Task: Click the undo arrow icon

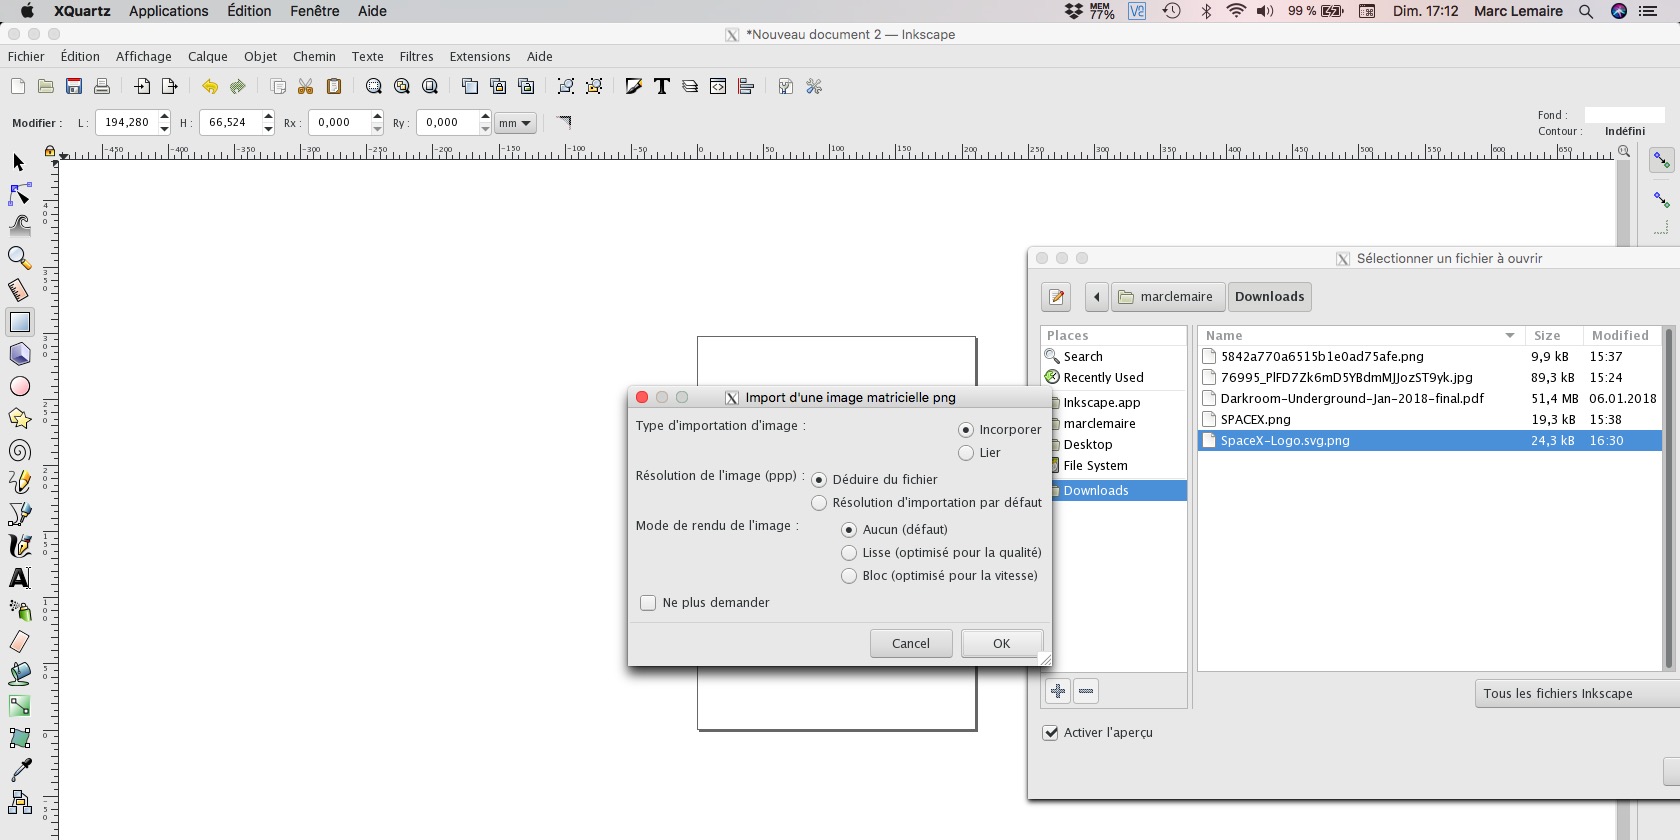Action: coord(210,87)
